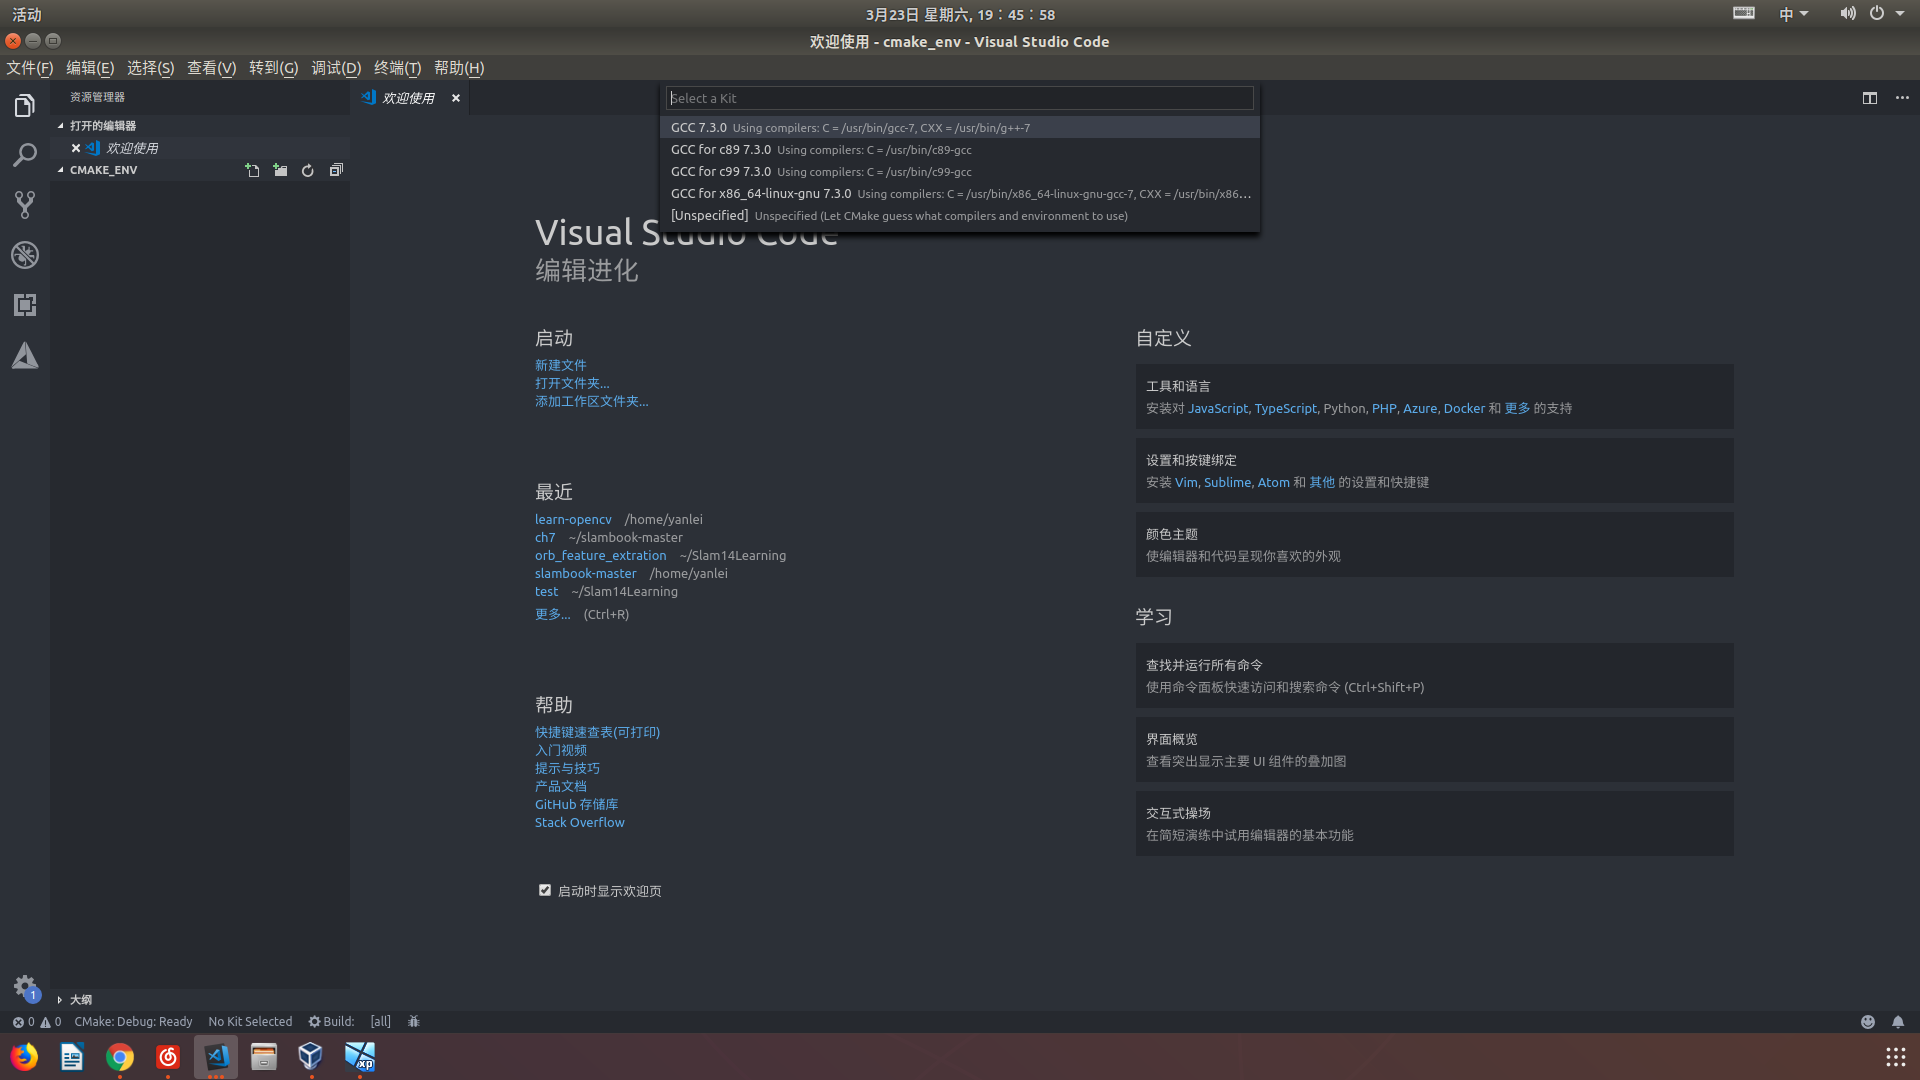The width and height of the screenshot is (1920, 1080).
Task: Open the 选择(S) menu
Action: [150, 68]
